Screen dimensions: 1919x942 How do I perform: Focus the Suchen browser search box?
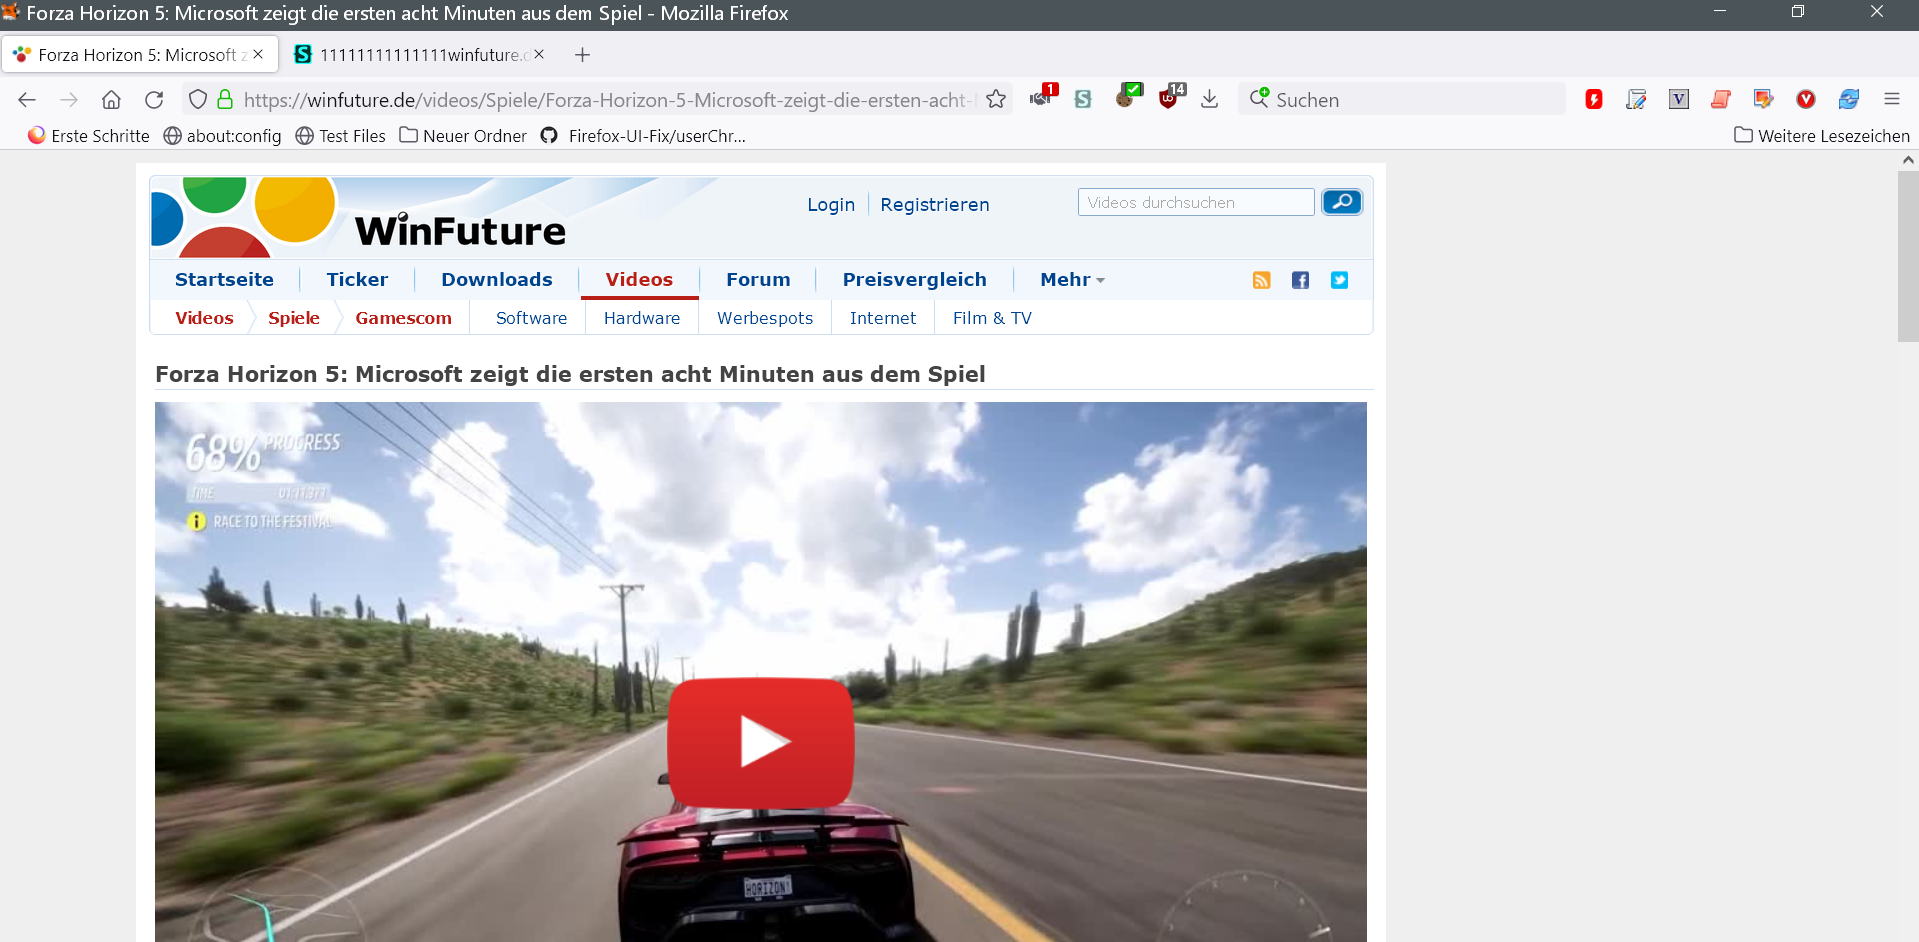tap(1402, 99)
